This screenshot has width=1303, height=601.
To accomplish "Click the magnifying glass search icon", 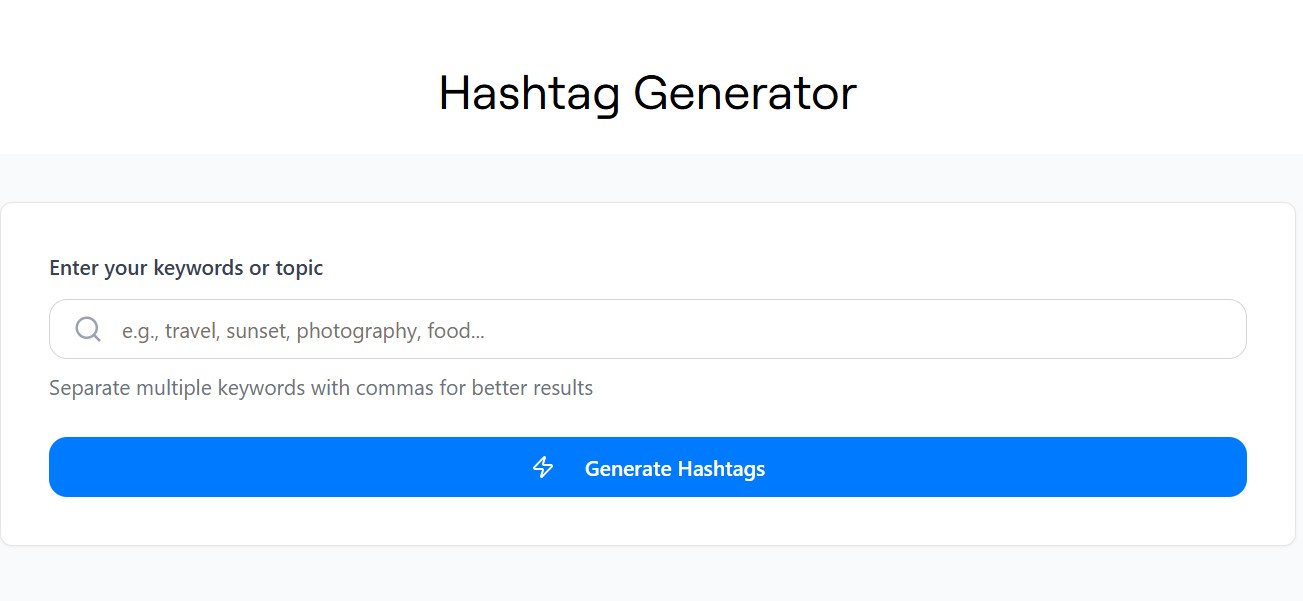I will 88,329.
